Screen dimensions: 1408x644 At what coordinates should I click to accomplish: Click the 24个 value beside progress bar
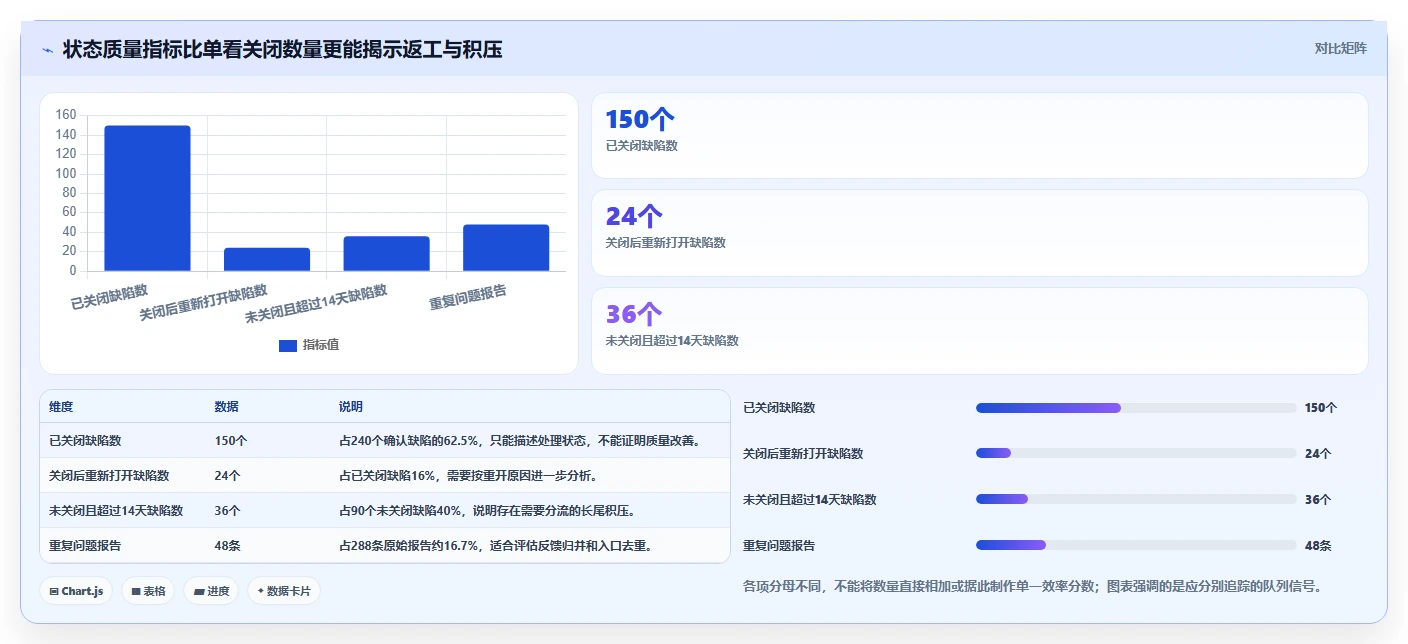[1318, 454]
